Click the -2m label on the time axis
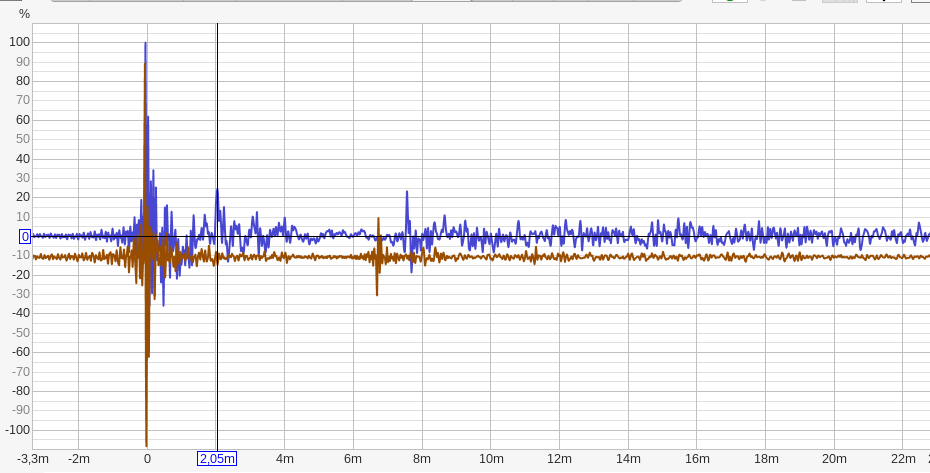Image resolution: width=930 pixels, height=473 pixels. [78, 459]
